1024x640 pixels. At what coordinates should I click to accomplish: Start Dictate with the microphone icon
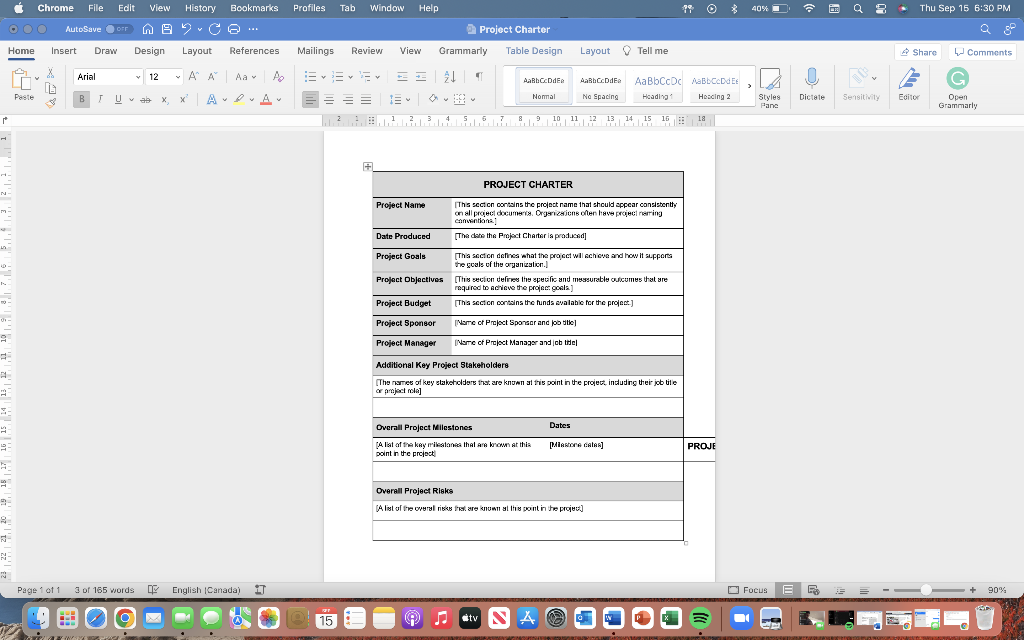812,84
